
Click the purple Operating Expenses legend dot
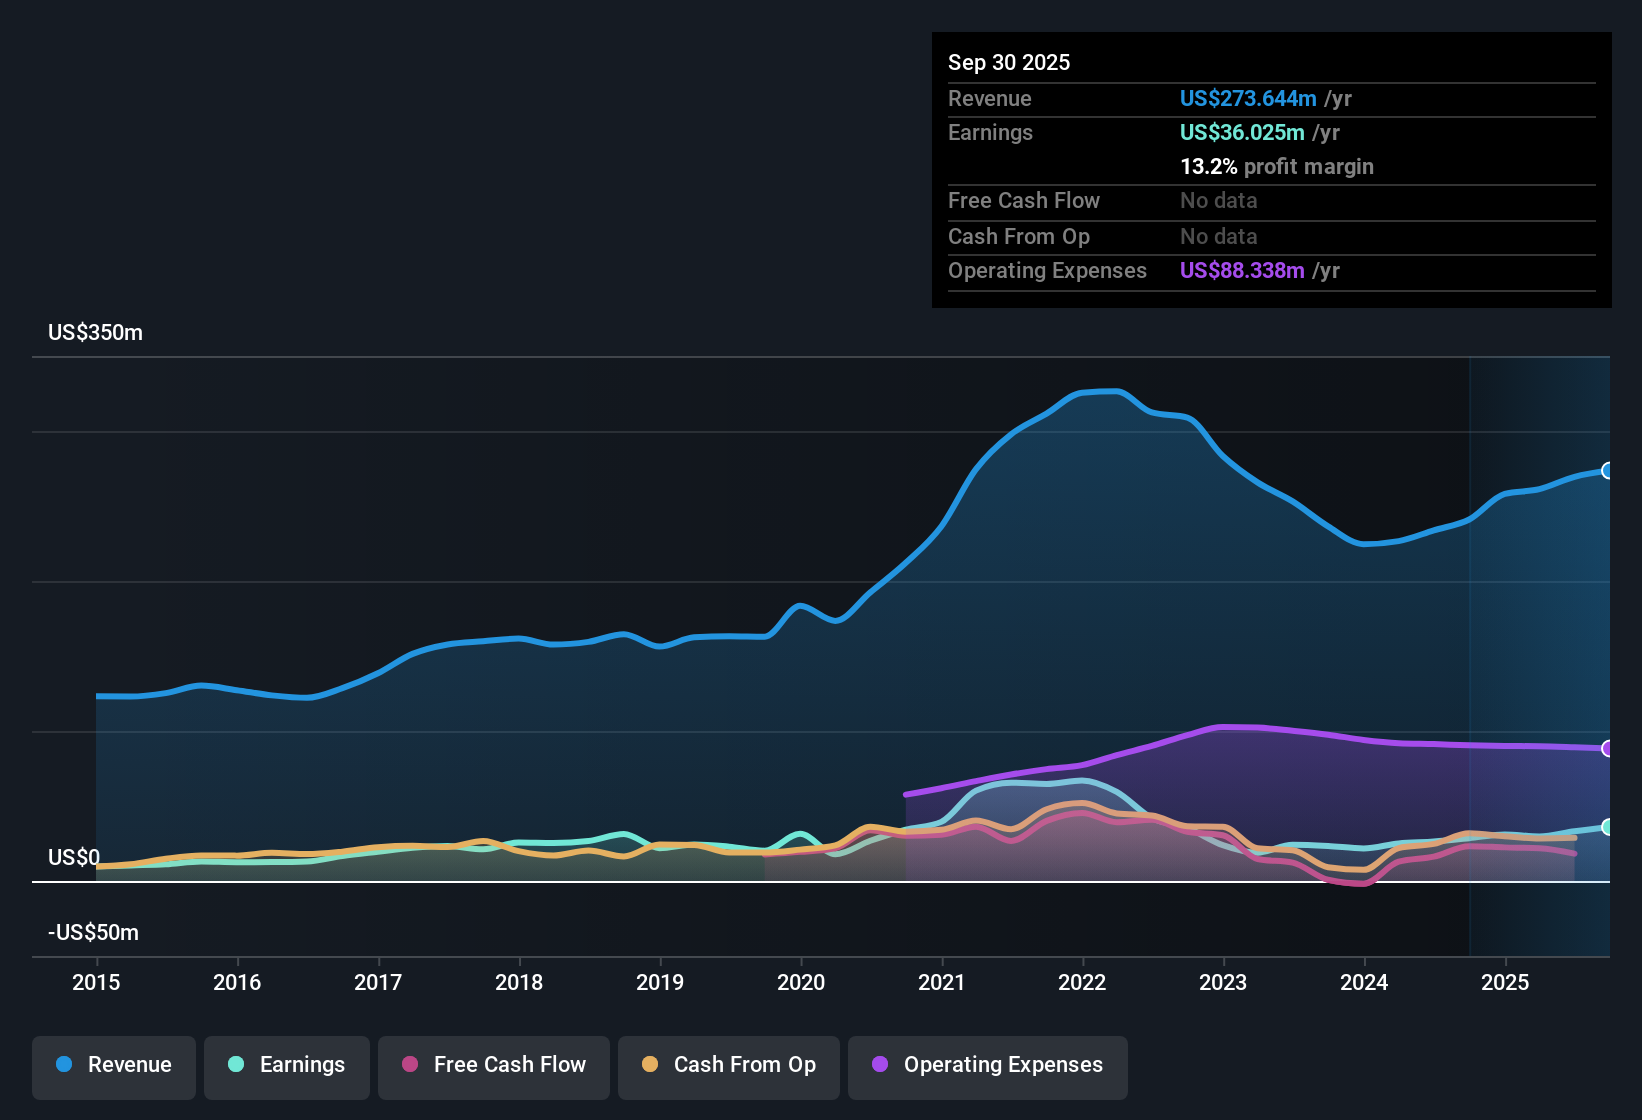880,1066
